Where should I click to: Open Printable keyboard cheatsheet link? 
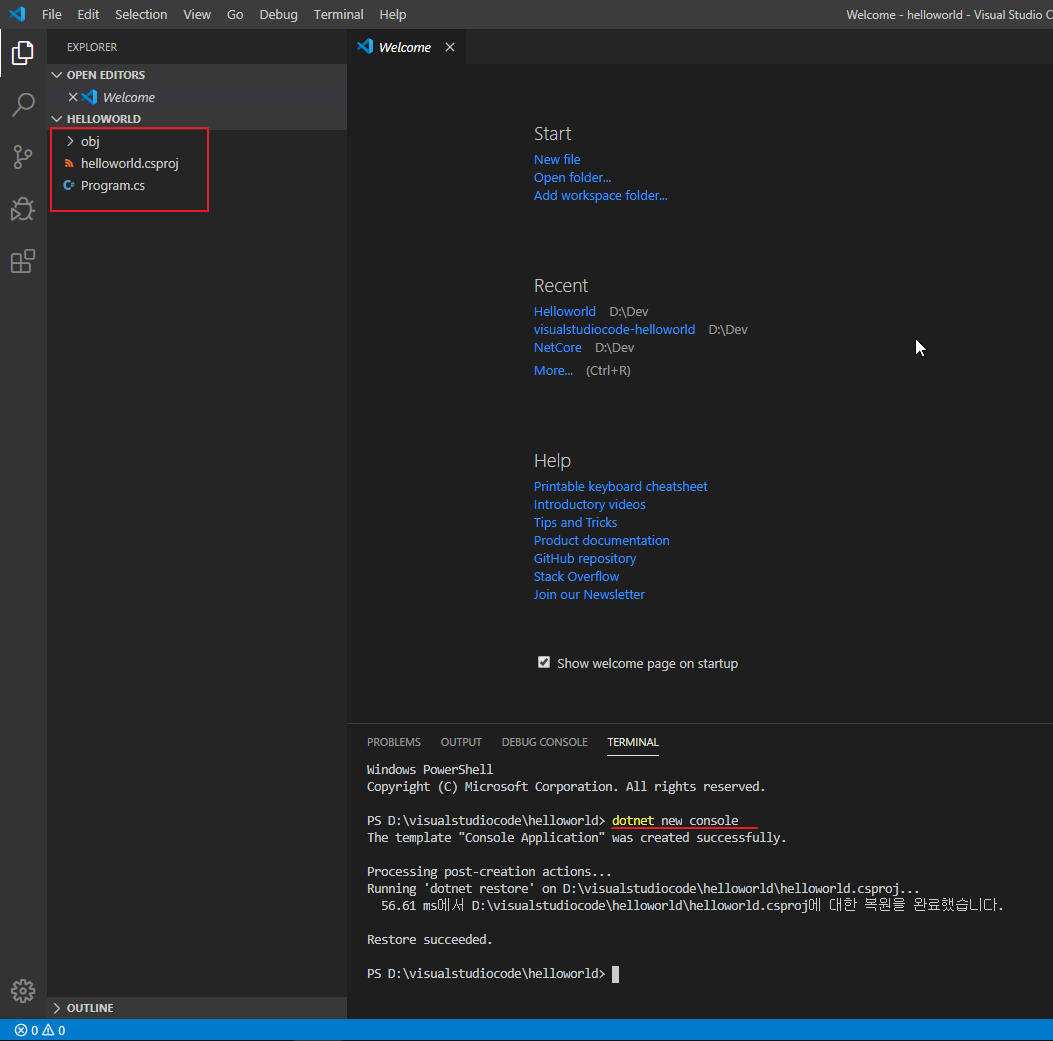pyautogui.click(x=621, y=486)
